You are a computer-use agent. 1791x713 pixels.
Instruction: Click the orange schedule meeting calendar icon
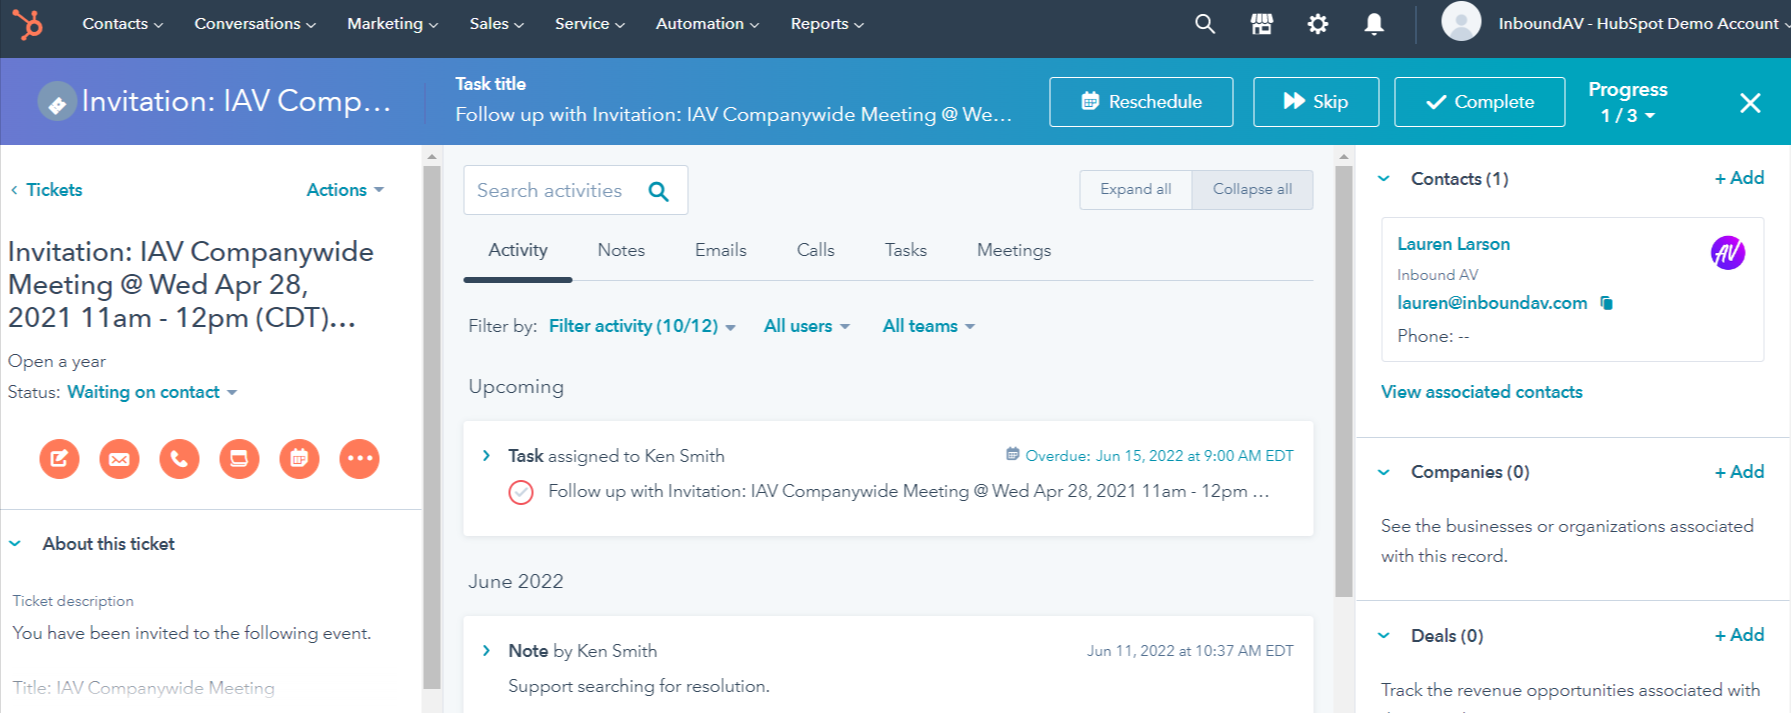tap(299, 459)
